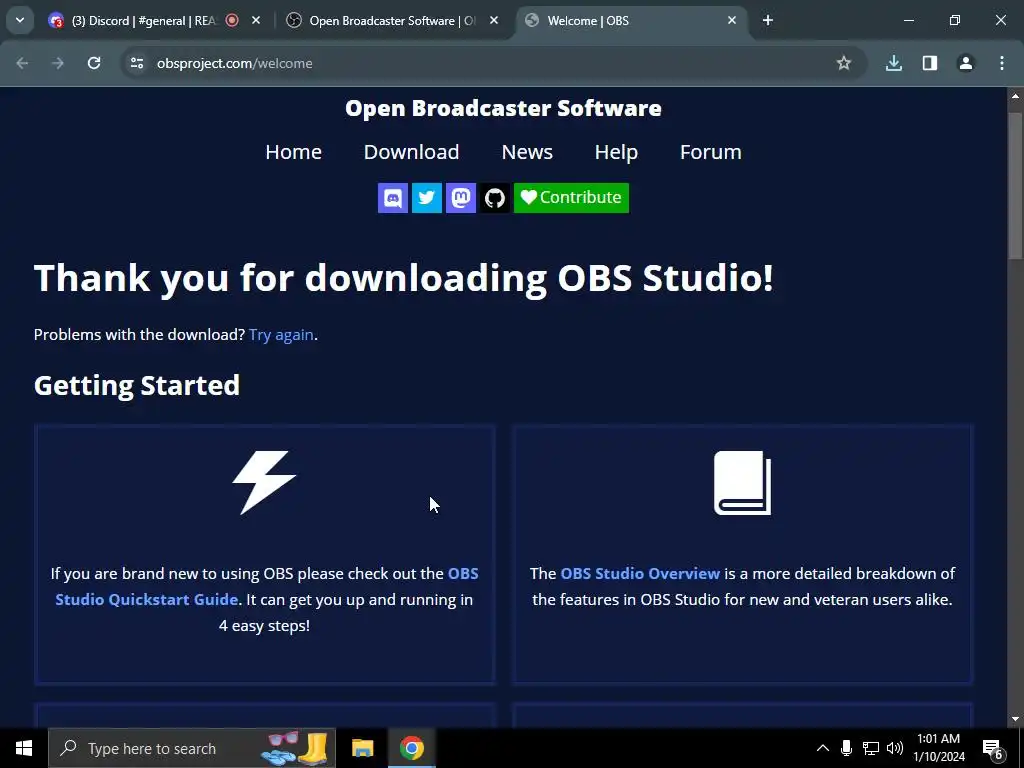The width and height of the screenshot is (1024, 768).
Task: Open the Mastodon social icon link
Action: point(460,197)
